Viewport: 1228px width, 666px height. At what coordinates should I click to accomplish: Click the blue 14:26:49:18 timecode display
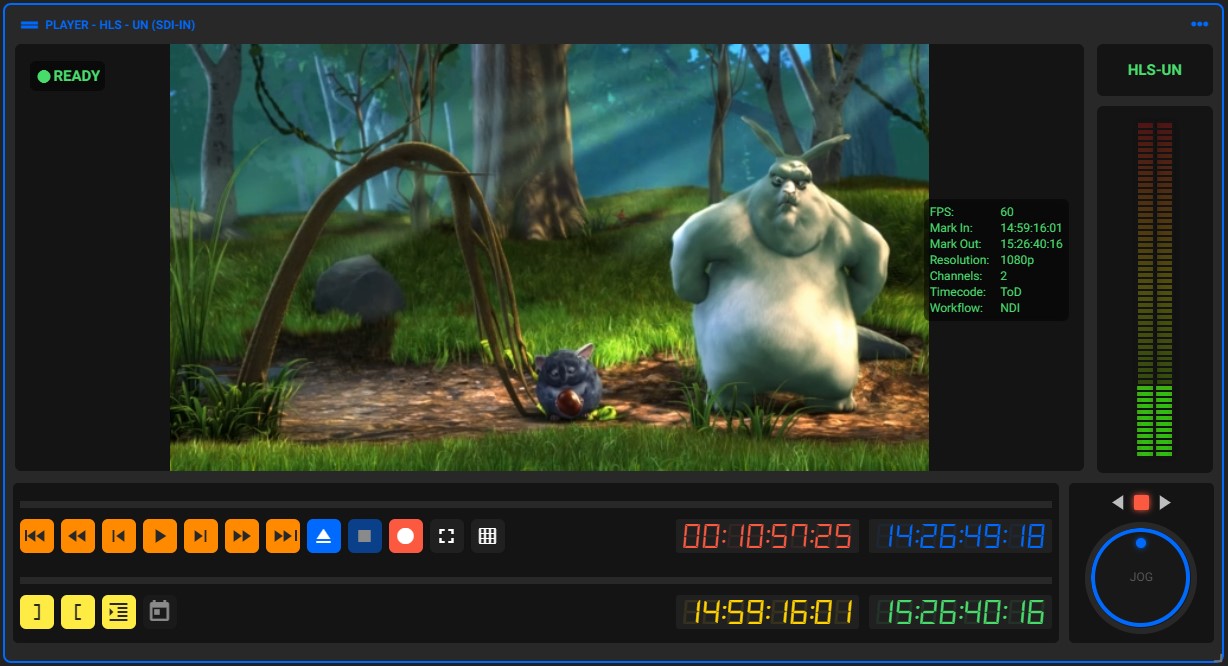[x=960, y=536]
